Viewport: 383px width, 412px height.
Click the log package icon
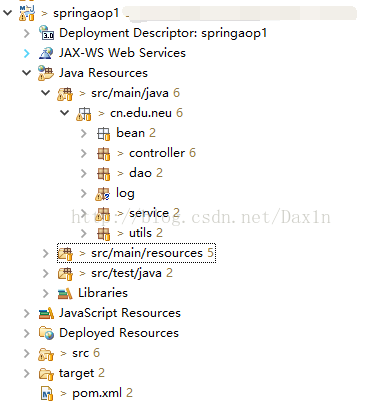(x=103, y=194)
